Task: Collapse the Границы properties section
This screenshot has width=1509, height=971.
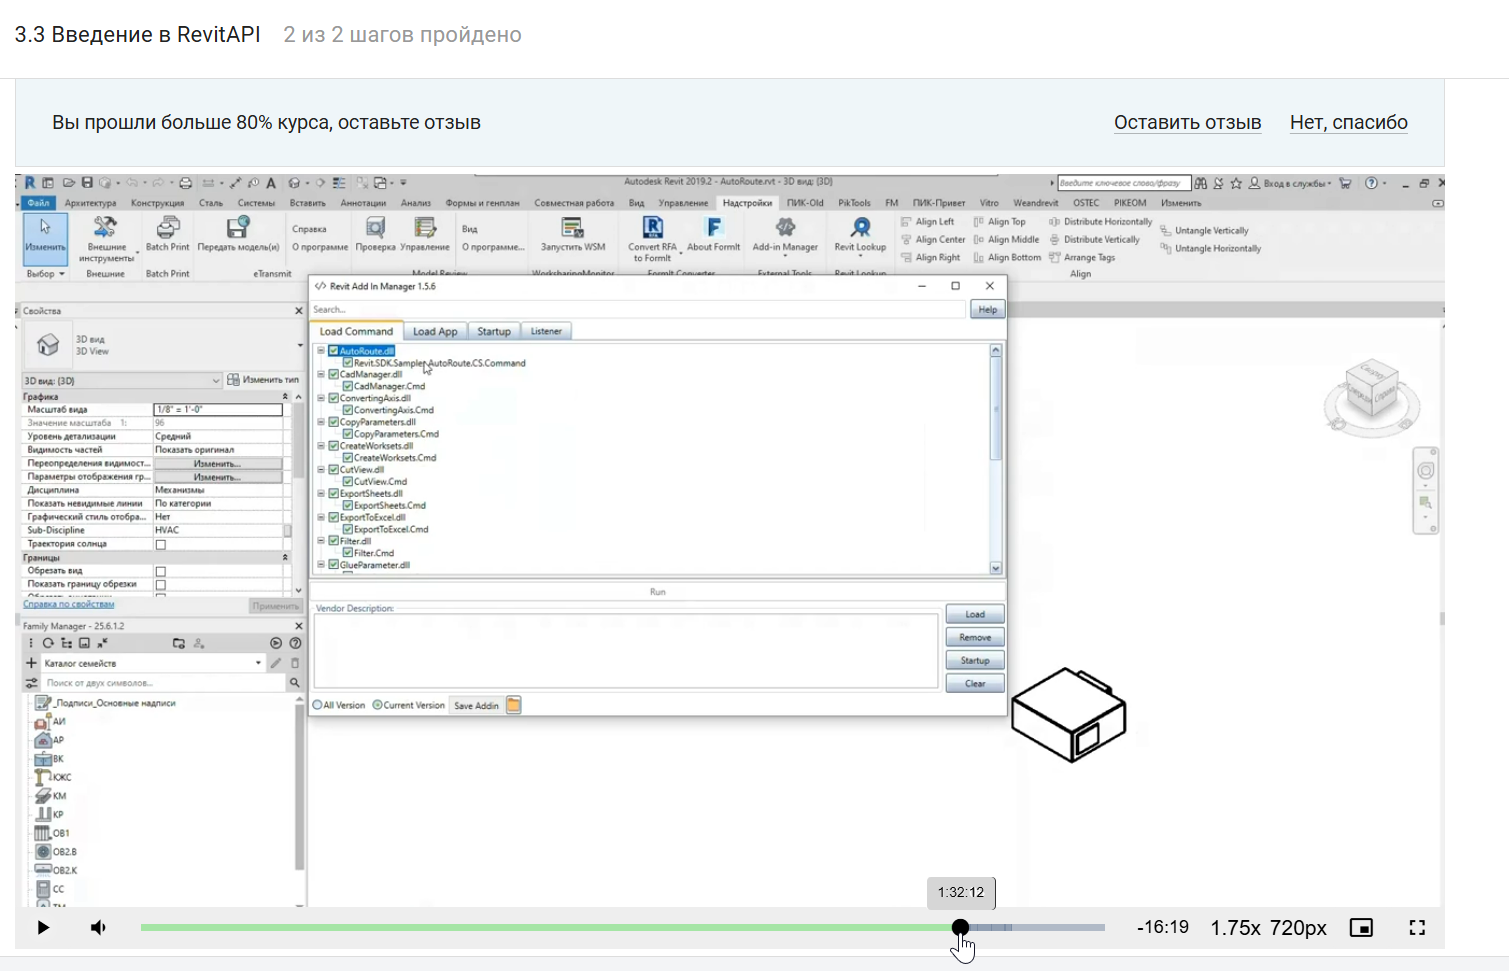Action: pyautogui.click(x=285, y=558)
